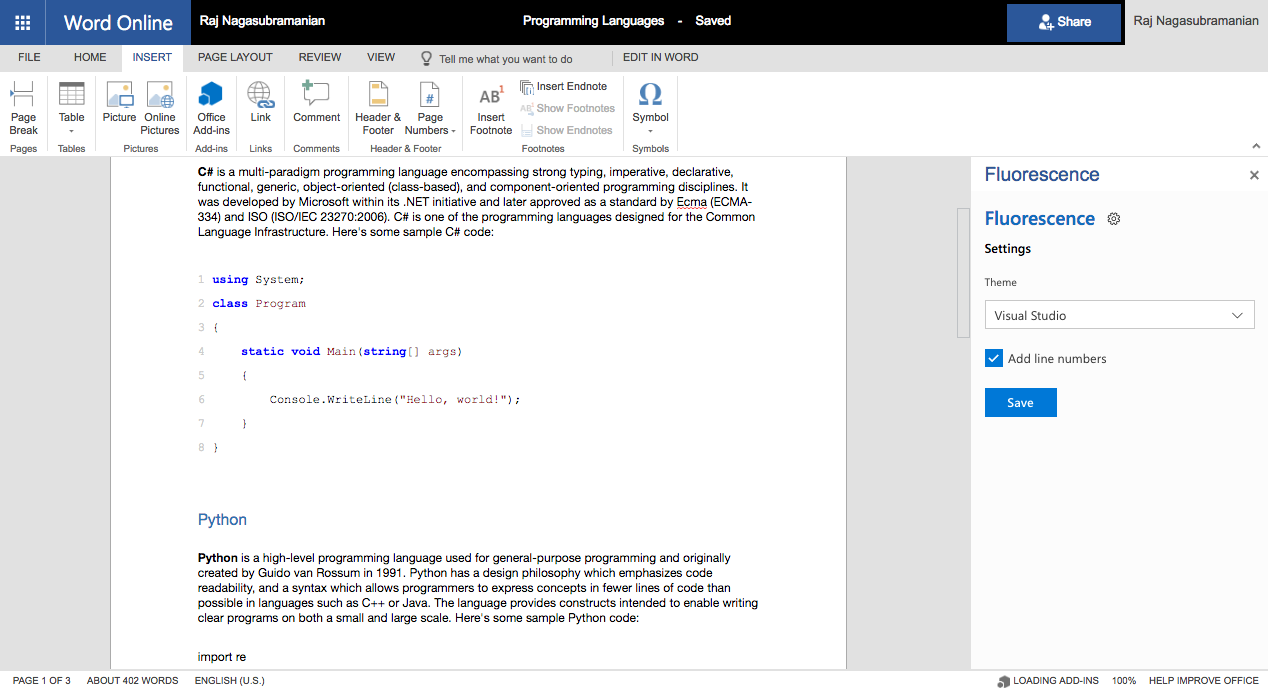Click ENGLISH (U.S.) language indicator
1268x692 pixels.
point(230,680)
